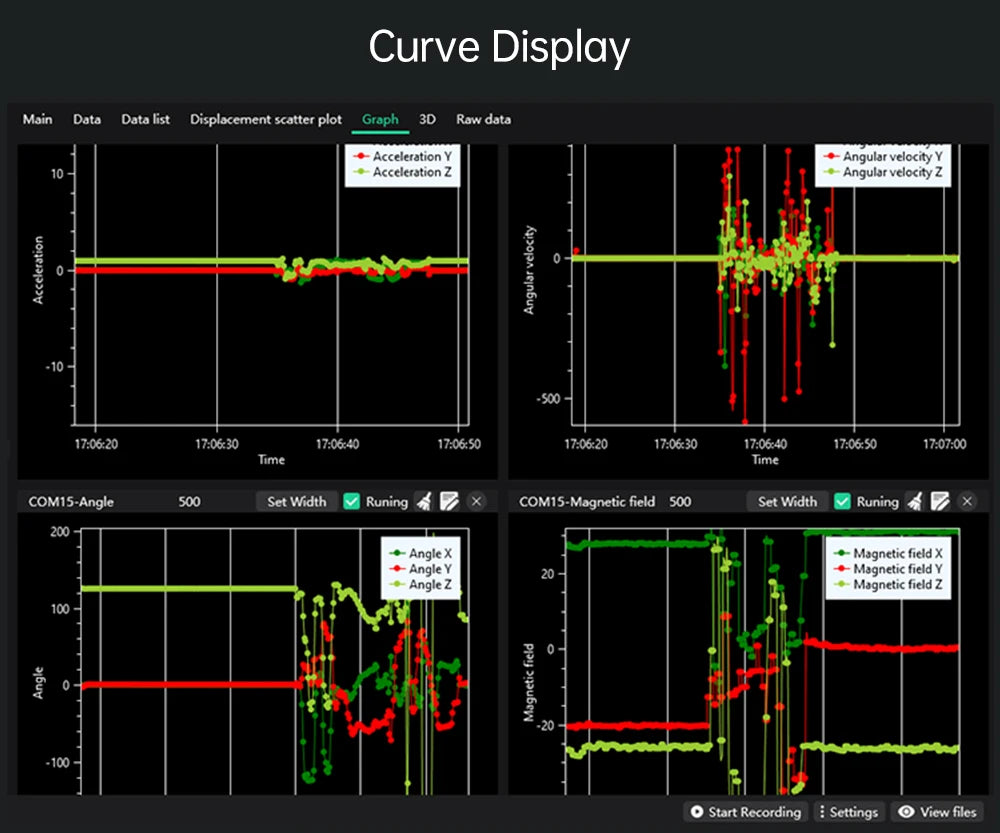Toggle the Runing checkbox in Angle panel

click(x=351, y=501)
